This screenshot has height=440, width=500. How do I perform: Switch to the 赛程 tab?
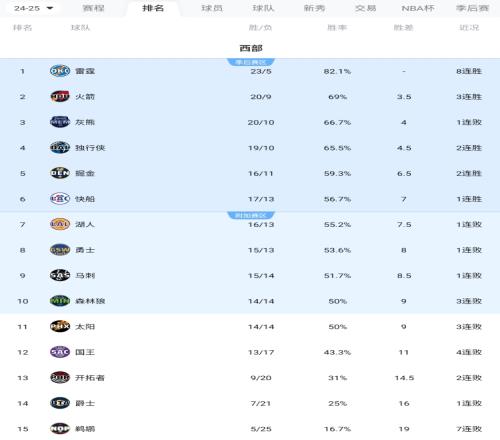pos(93,8)
